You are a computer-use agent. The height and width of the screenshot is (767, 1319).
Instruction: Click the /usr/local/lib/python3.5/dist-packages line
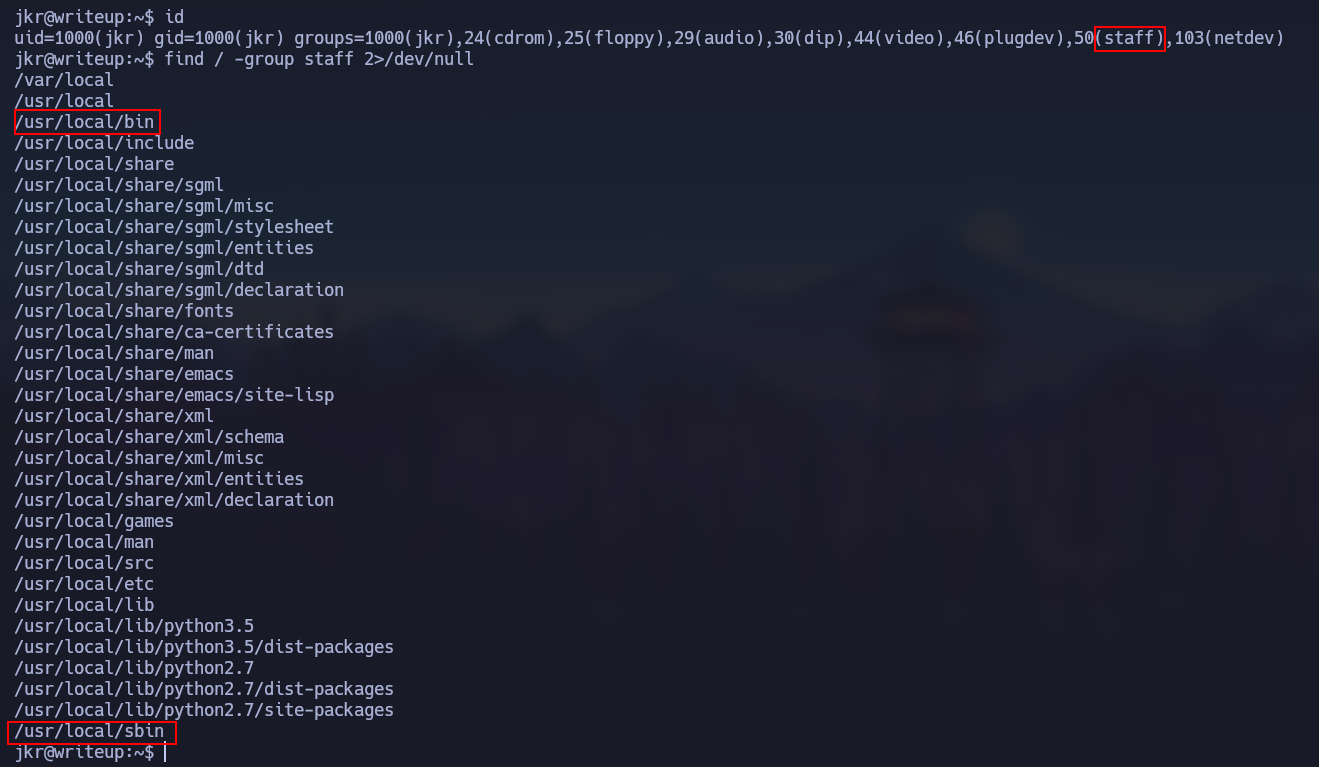pos(204,647)
